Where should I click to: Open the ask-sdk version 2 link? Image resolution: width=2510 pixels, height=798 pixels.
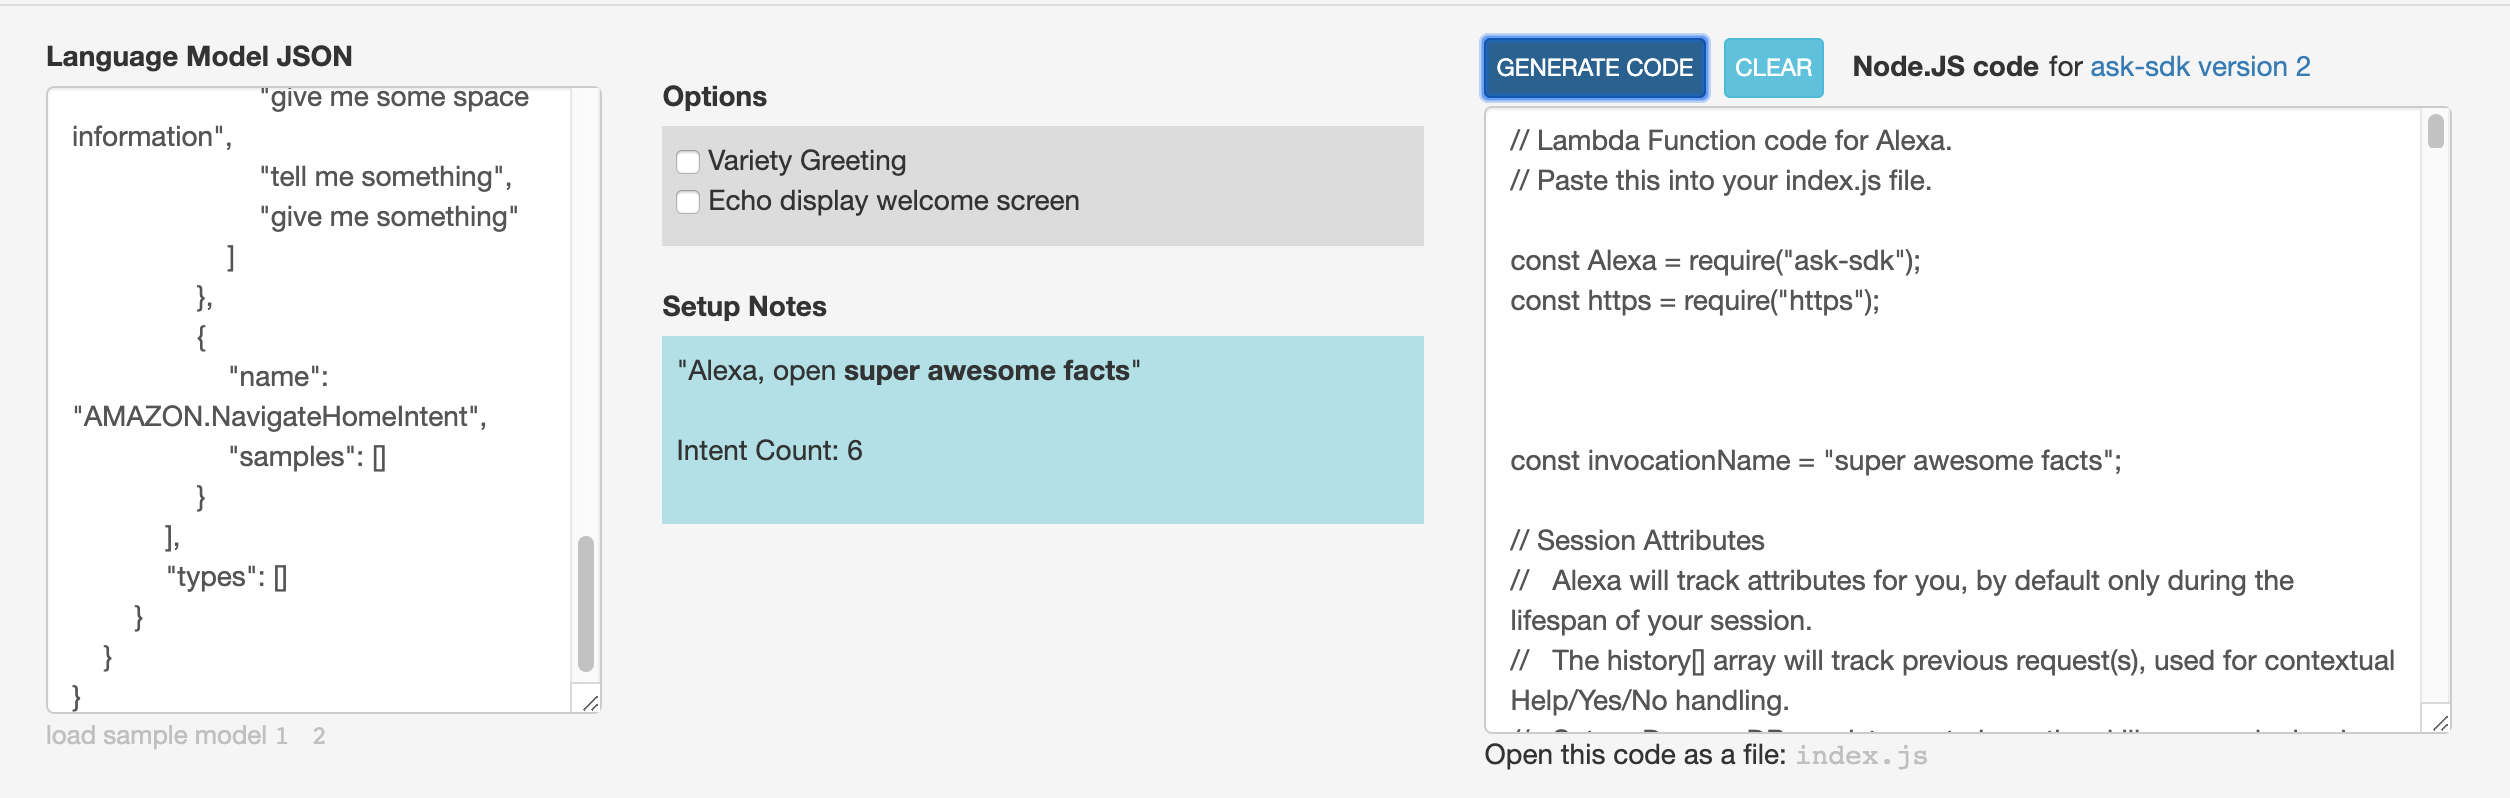pyautogui.click(x=2200, y=67)
